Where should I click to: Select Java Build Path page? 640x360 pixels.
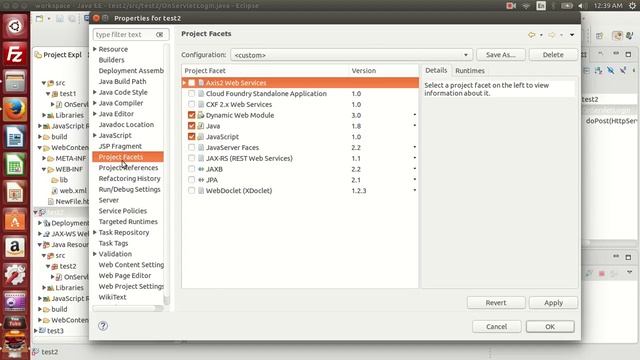point(122,81)
